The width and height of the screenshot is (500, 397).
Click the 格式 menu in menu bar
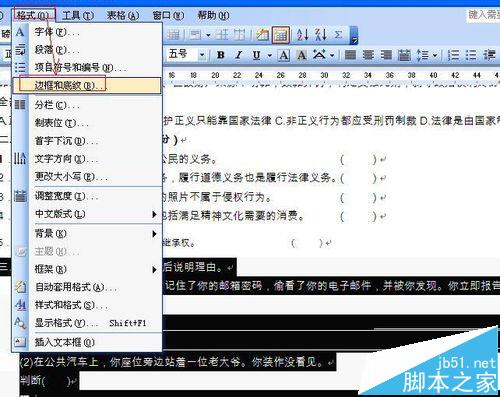click(33, 15)
